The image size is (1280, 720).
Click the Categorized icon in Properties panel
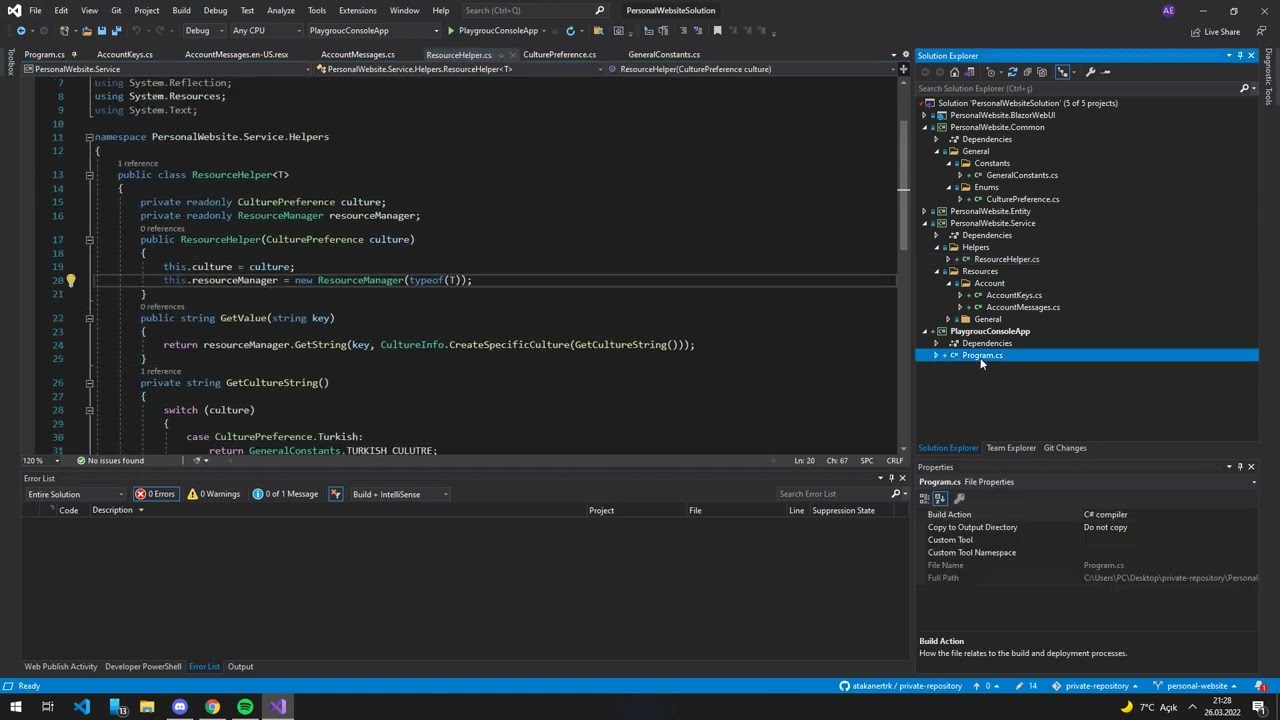(x=925, y=498)
